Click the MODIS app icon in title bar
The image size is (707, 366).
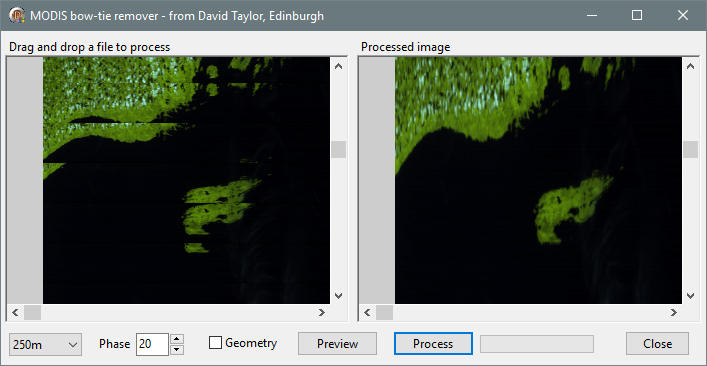tap(17, 15)
